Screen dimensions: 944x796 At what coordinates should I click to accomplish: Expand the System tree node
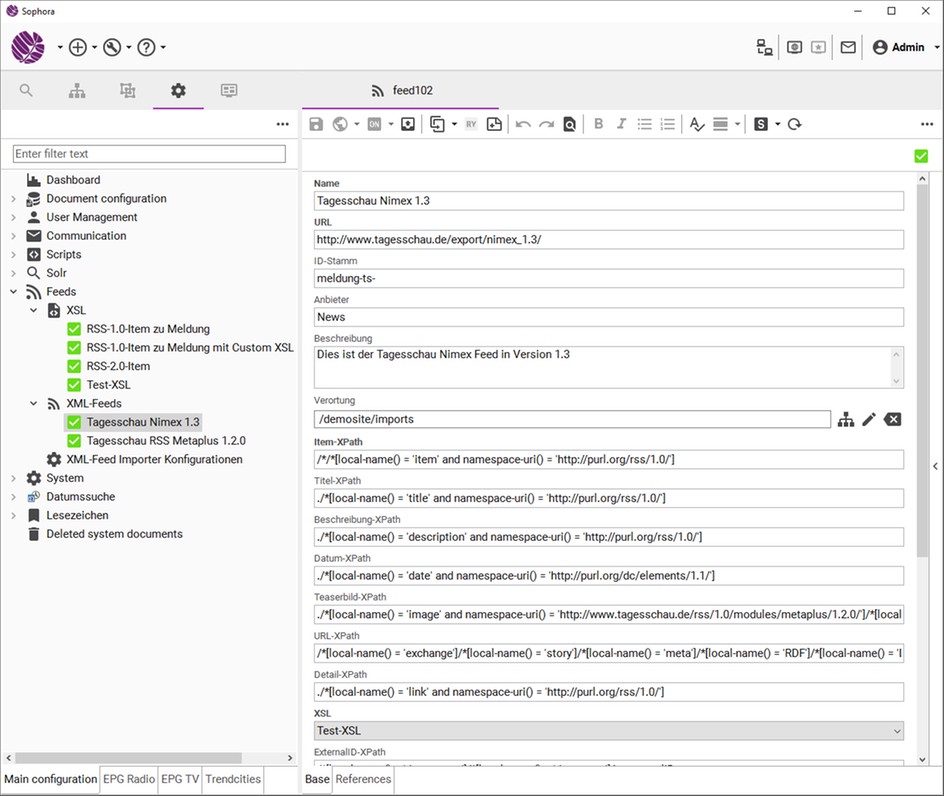13,478
